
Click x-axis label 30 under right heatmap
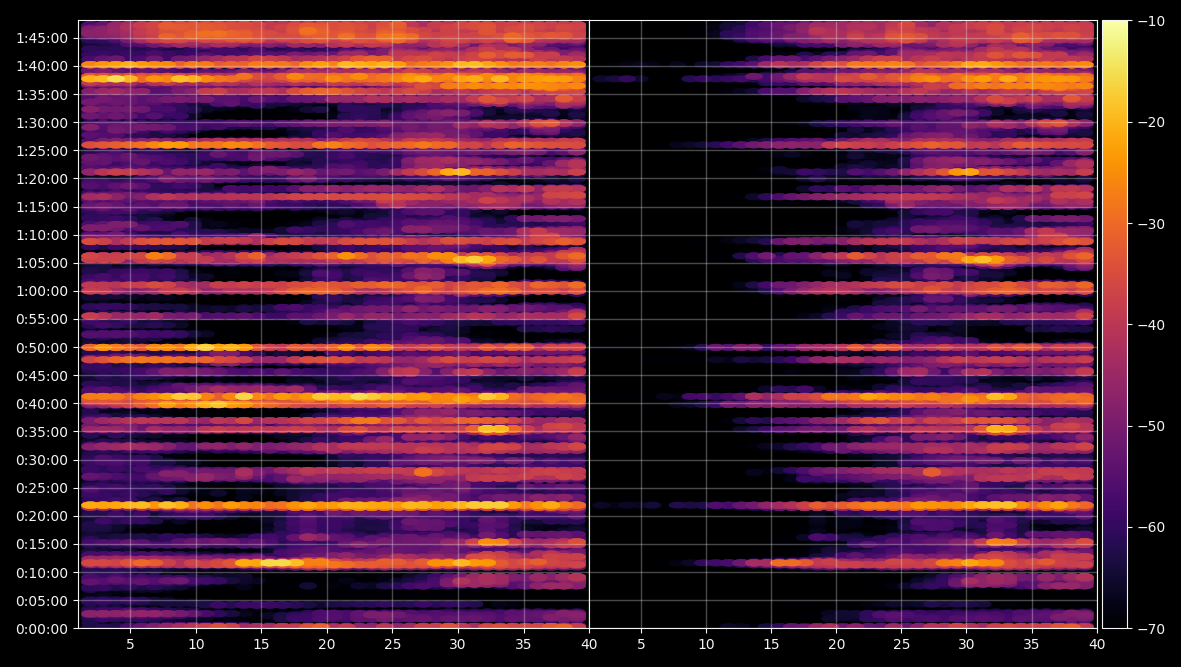coord(966,644)
